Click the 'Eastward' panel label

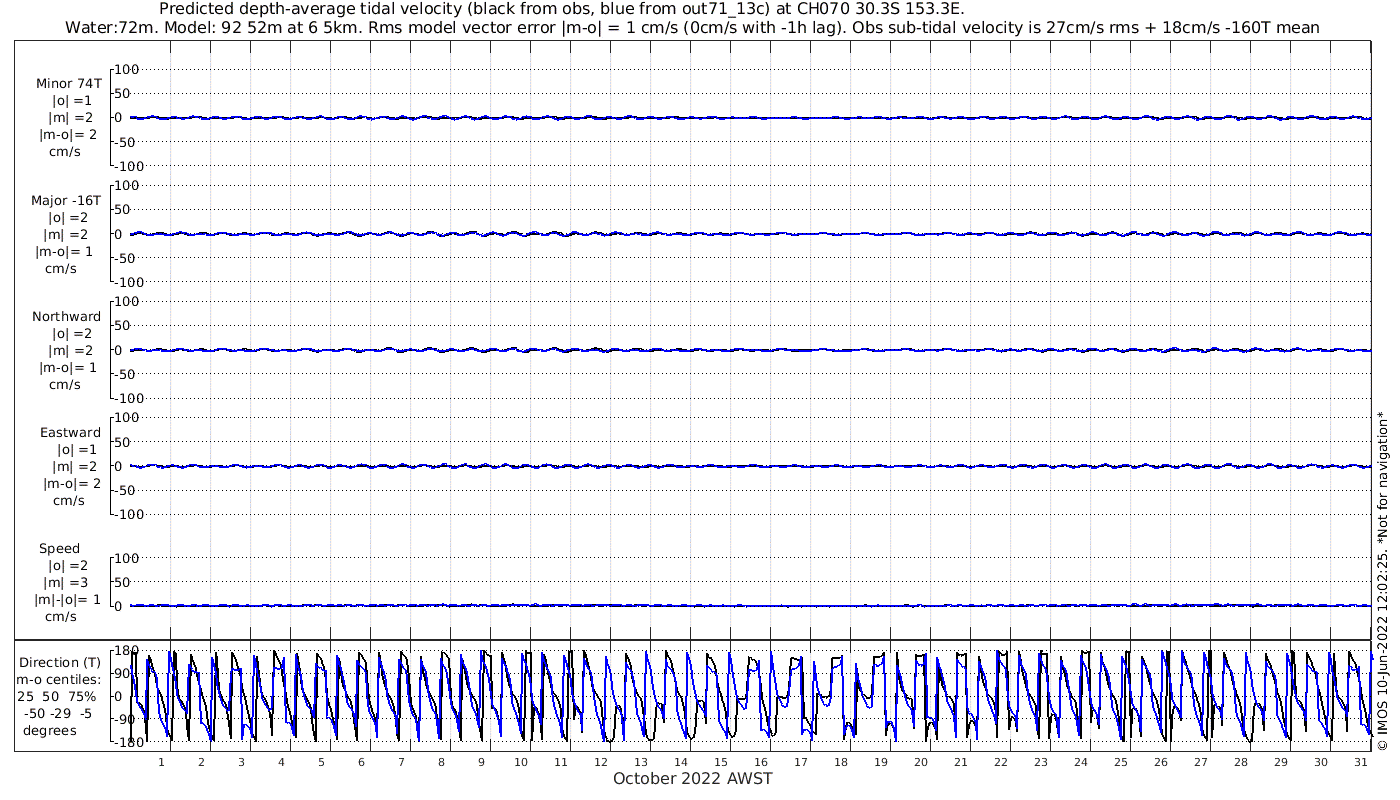tap(70, 432)
